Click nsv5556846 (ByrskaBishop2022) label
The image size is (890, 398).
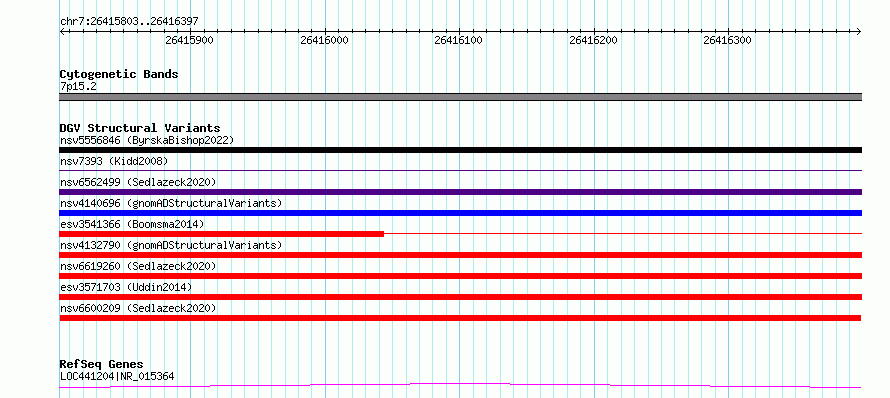146,140
